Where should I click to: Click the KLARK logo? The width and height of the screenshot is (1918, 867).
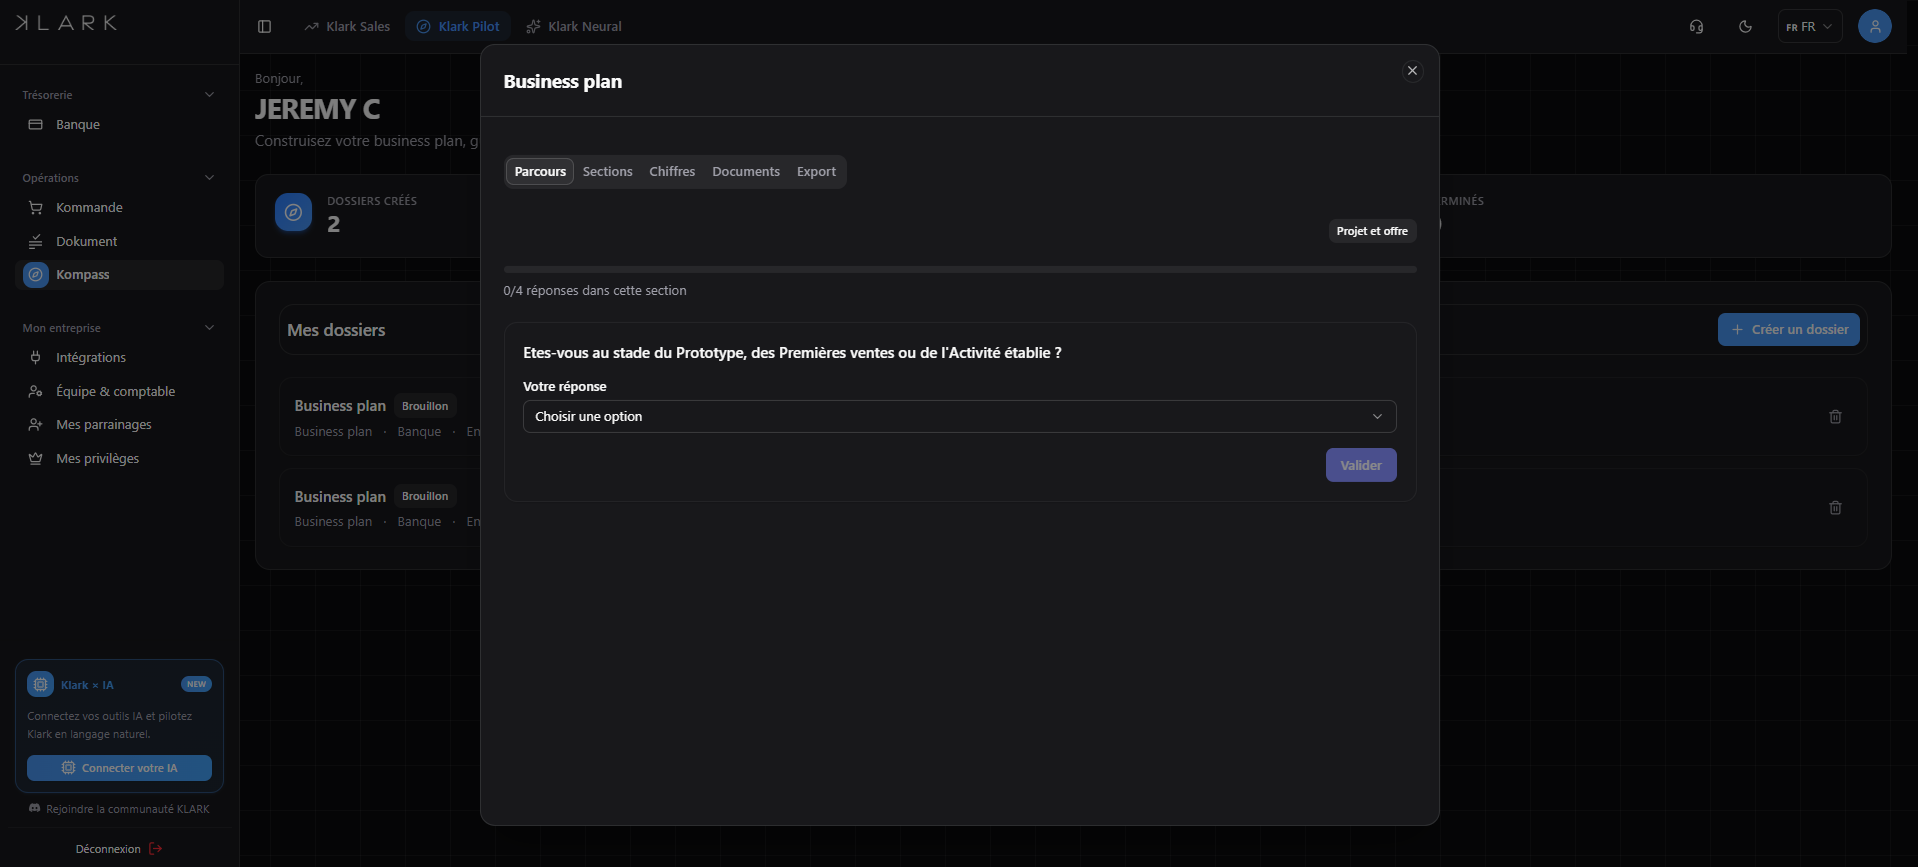click(x=66, y=23)
